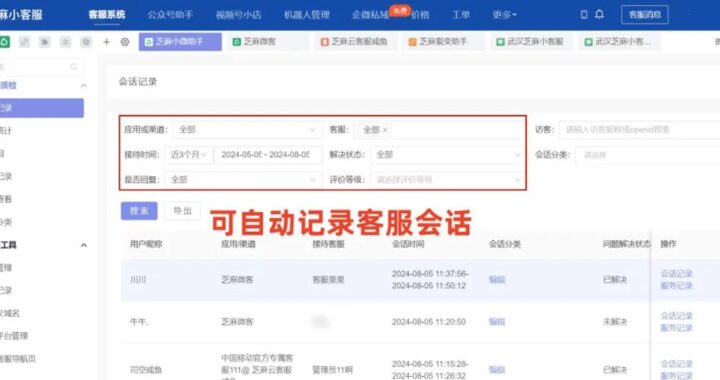Click the 未解决 status cell
Screen dimensions: 720x380
[x=615, y=322]
